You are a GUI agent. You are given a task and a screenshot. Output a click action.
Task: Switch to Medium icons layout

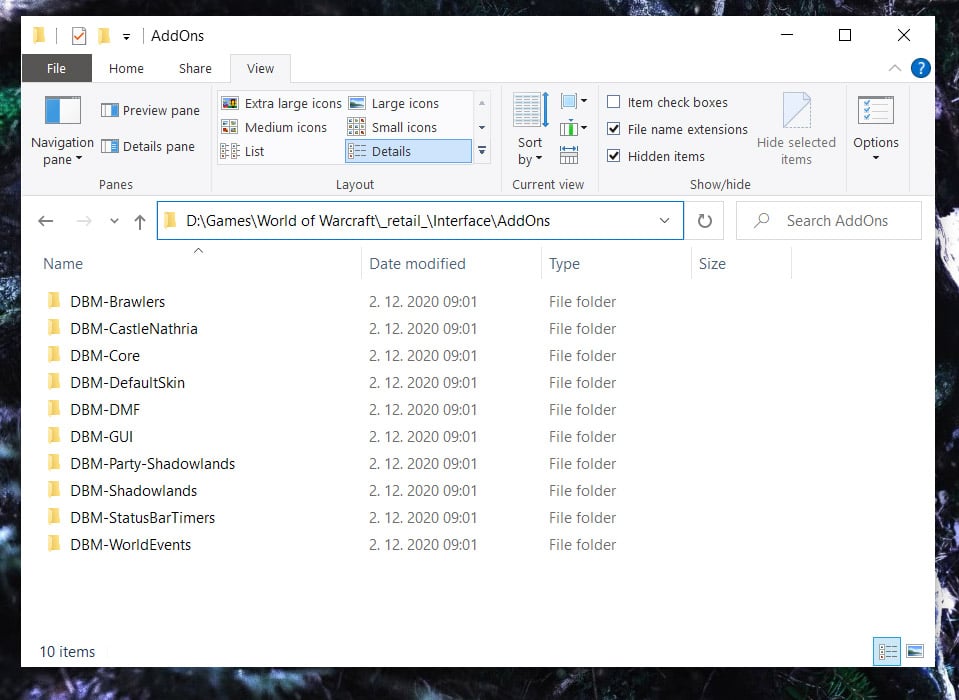[x=274, y=127]
